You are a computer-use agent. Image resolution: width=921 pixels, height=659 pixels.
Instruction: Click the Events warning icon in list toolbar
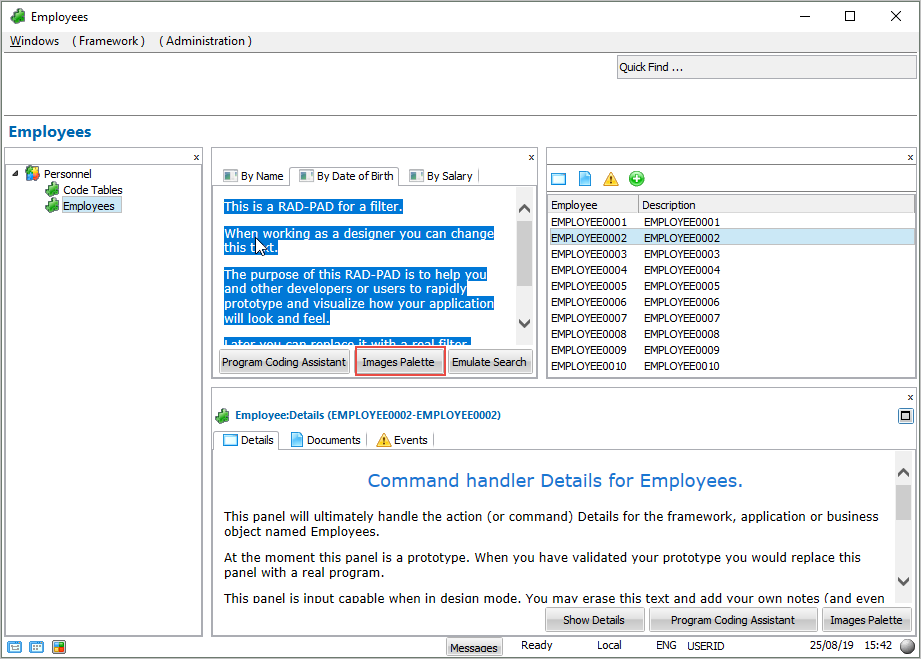(611, 179)
